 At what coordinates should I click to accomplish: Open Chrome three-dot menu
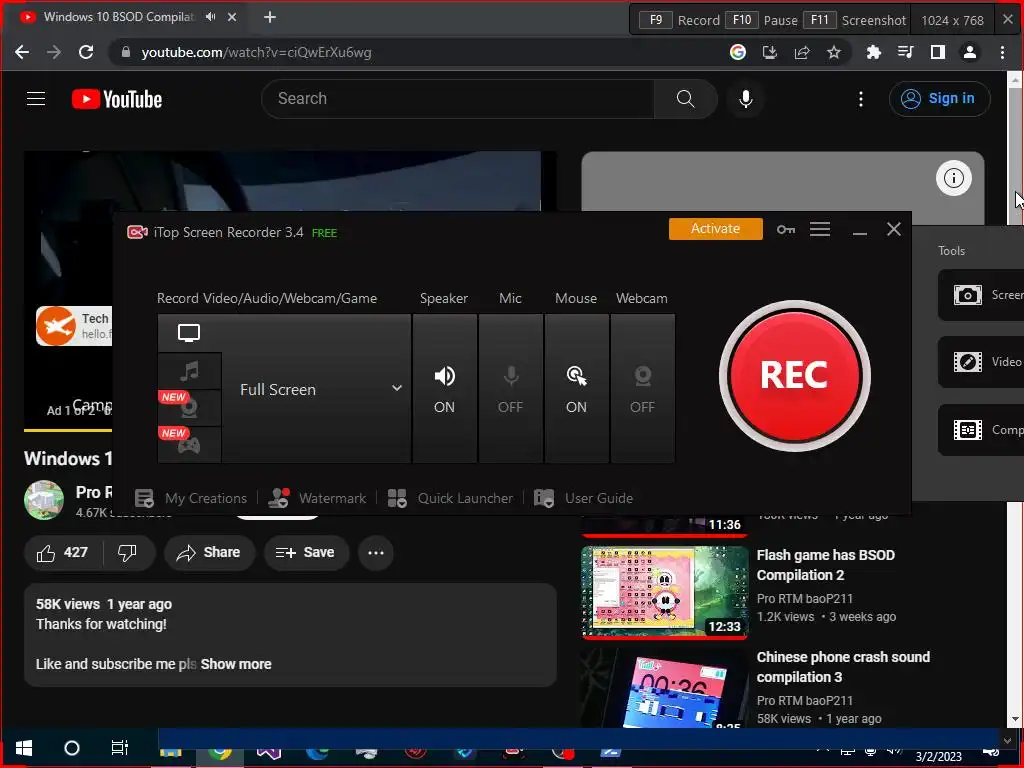click(x=1002, y=52)
